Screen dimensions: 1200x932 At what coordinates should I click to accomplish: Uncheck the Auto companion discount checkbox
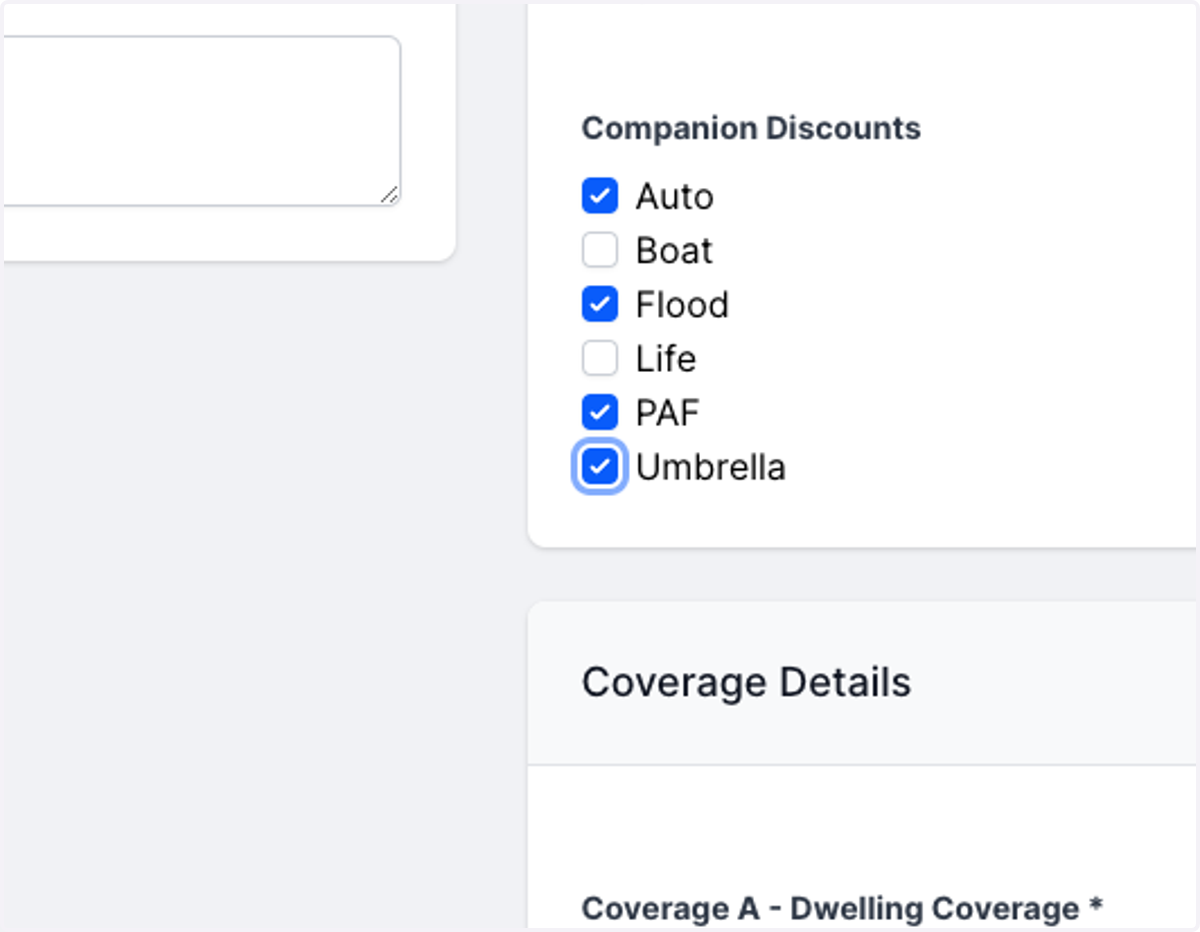[x=600, y=196]
